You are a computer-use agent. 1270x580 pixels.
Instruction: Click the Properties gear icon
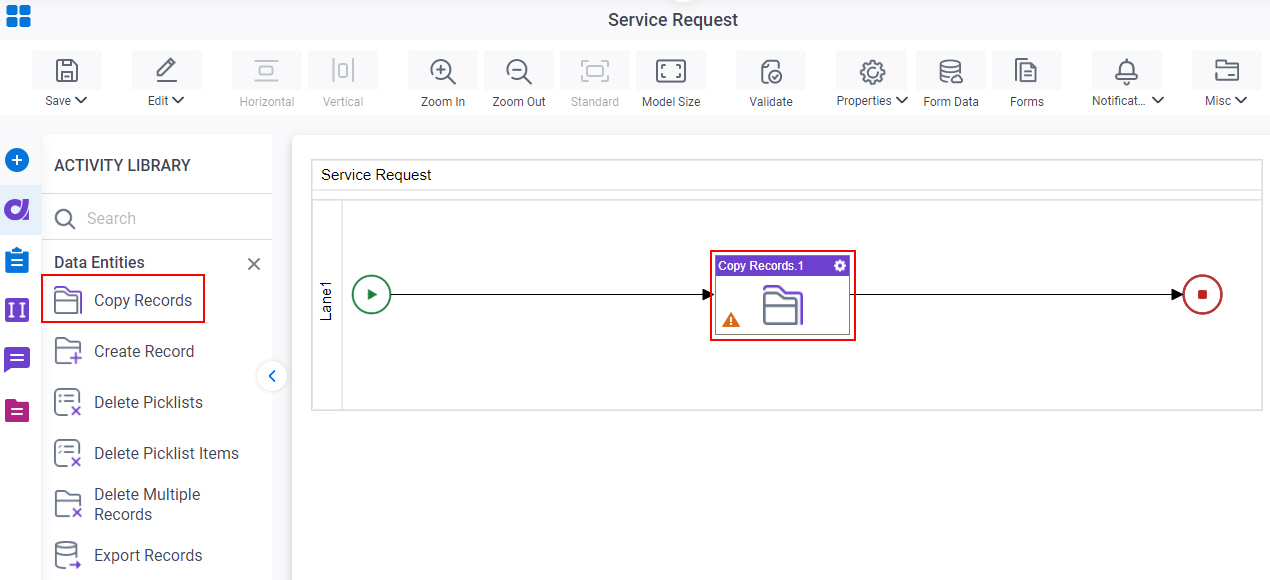coord(873,71)
